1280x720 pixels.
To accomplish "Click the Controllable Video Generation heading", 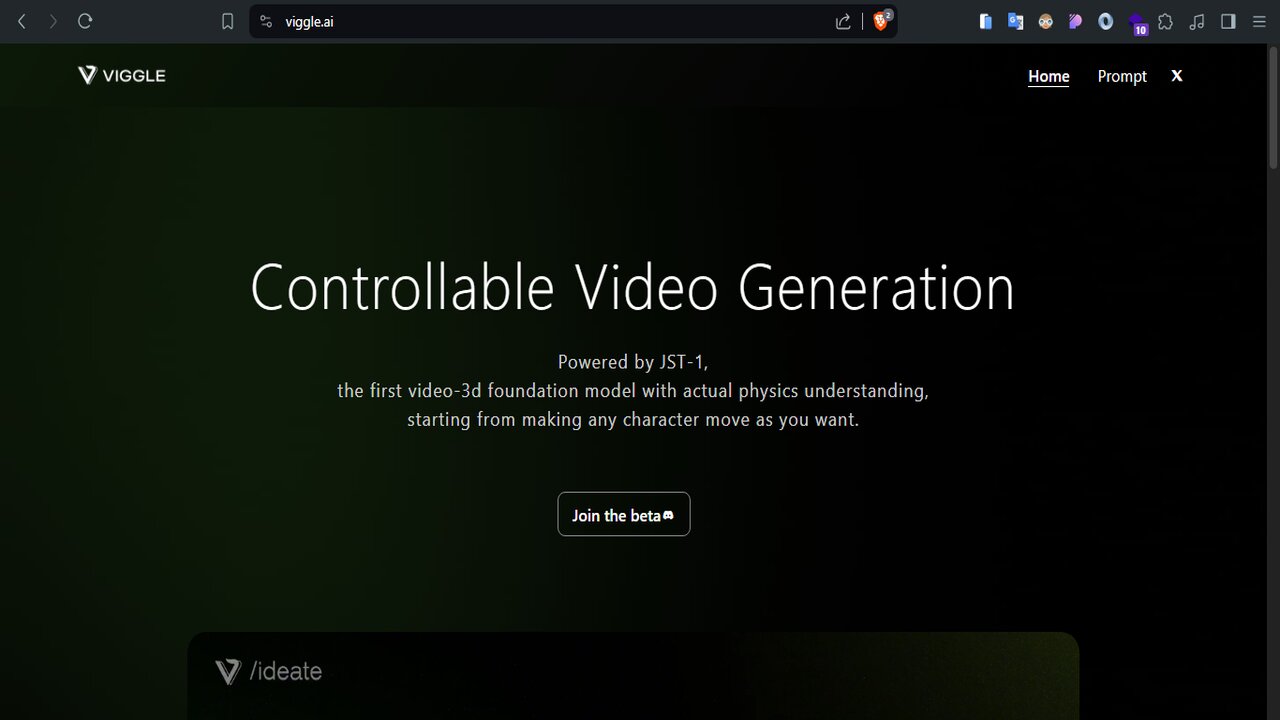I will (632, 287).
